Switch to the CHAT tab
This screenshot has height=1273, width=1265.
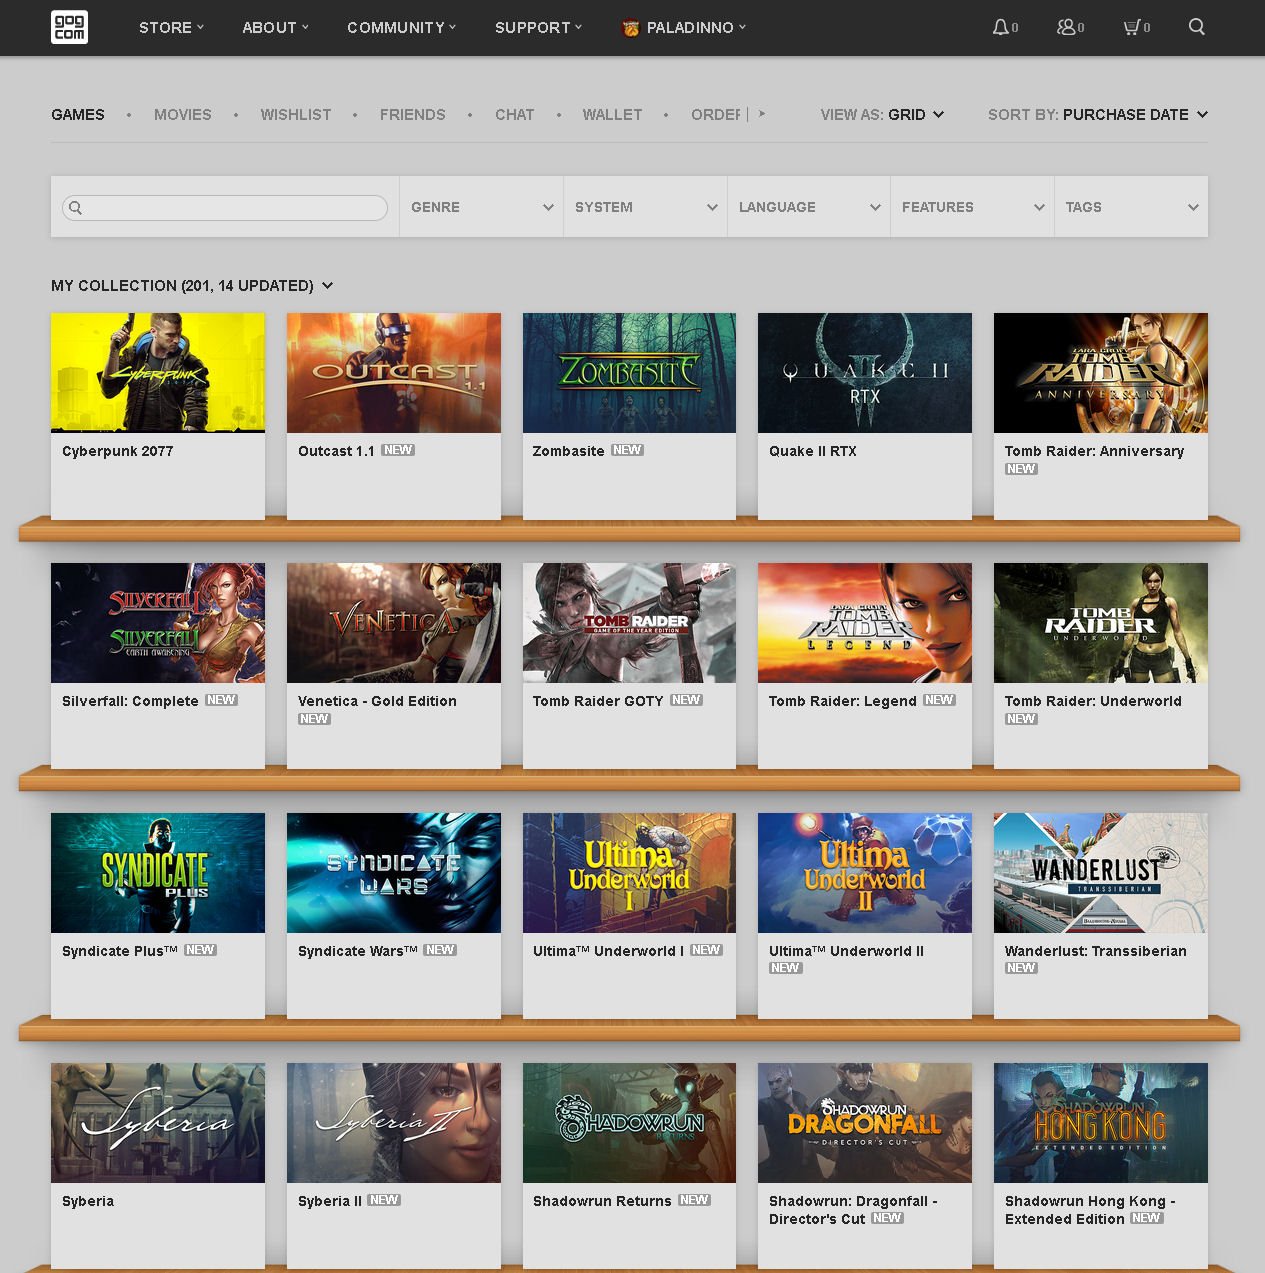515,115
